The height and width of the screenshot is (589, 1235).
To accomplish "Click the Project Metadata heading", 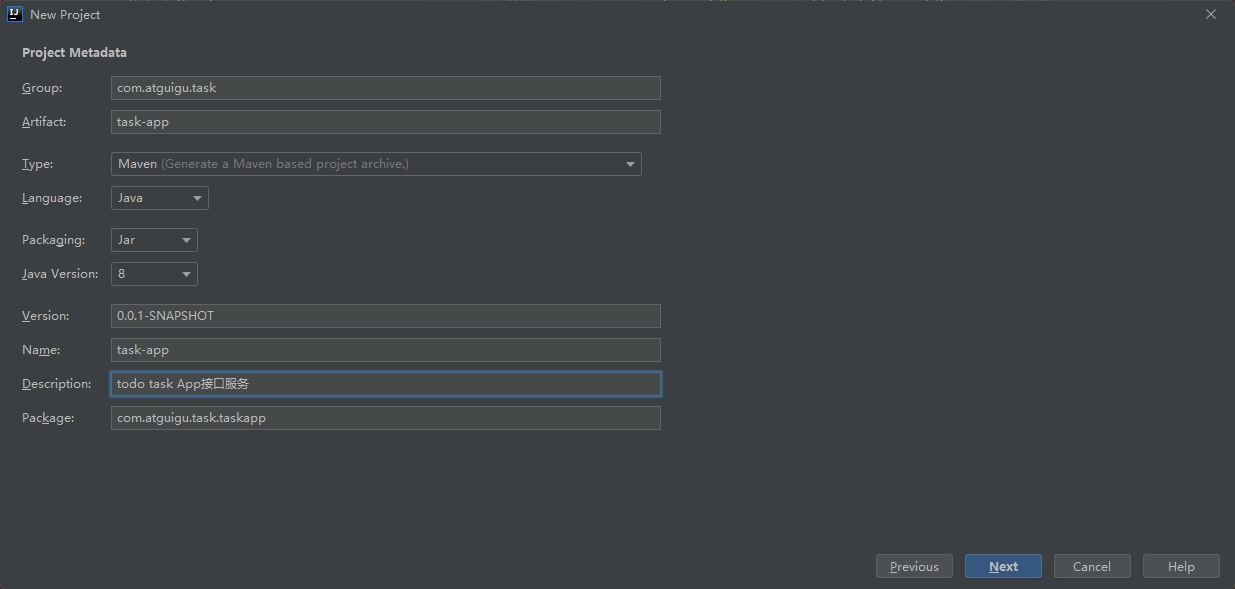I will pyautogui.click(x=74, y=52).
